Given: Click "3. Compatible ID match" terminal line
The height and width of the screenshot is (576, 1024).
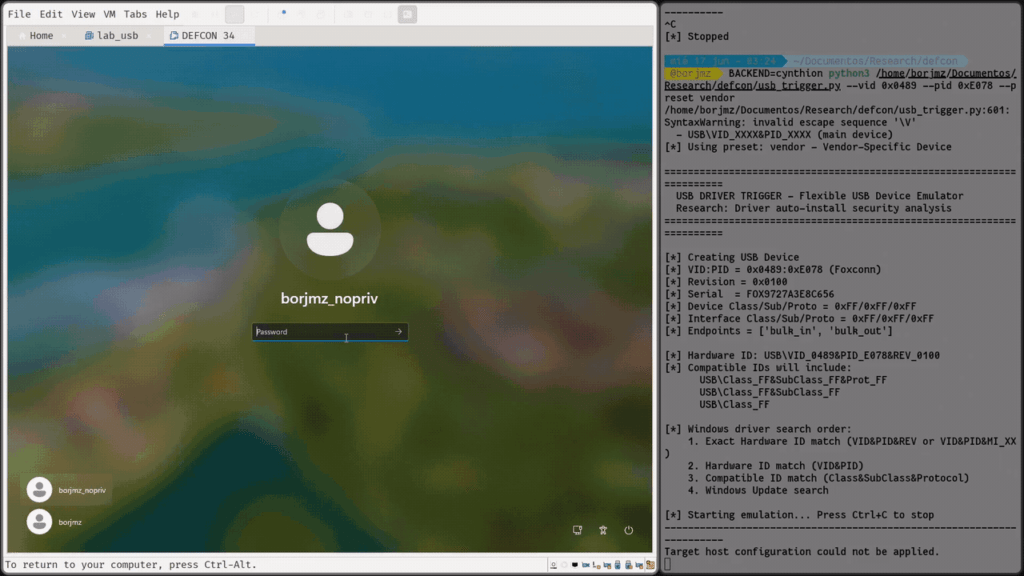Looking at the screenshot, I should click(829, 478).
